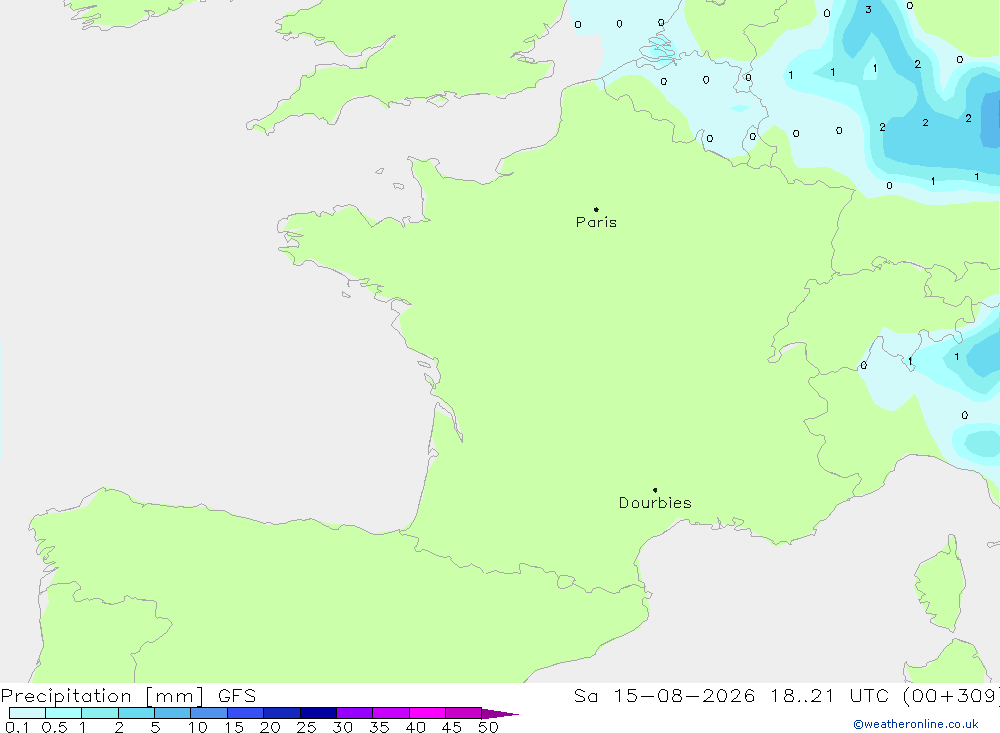Pick the dark navy 25–30 legend swatch
This screenshot has height=733, width=1000.
[318, 713]
